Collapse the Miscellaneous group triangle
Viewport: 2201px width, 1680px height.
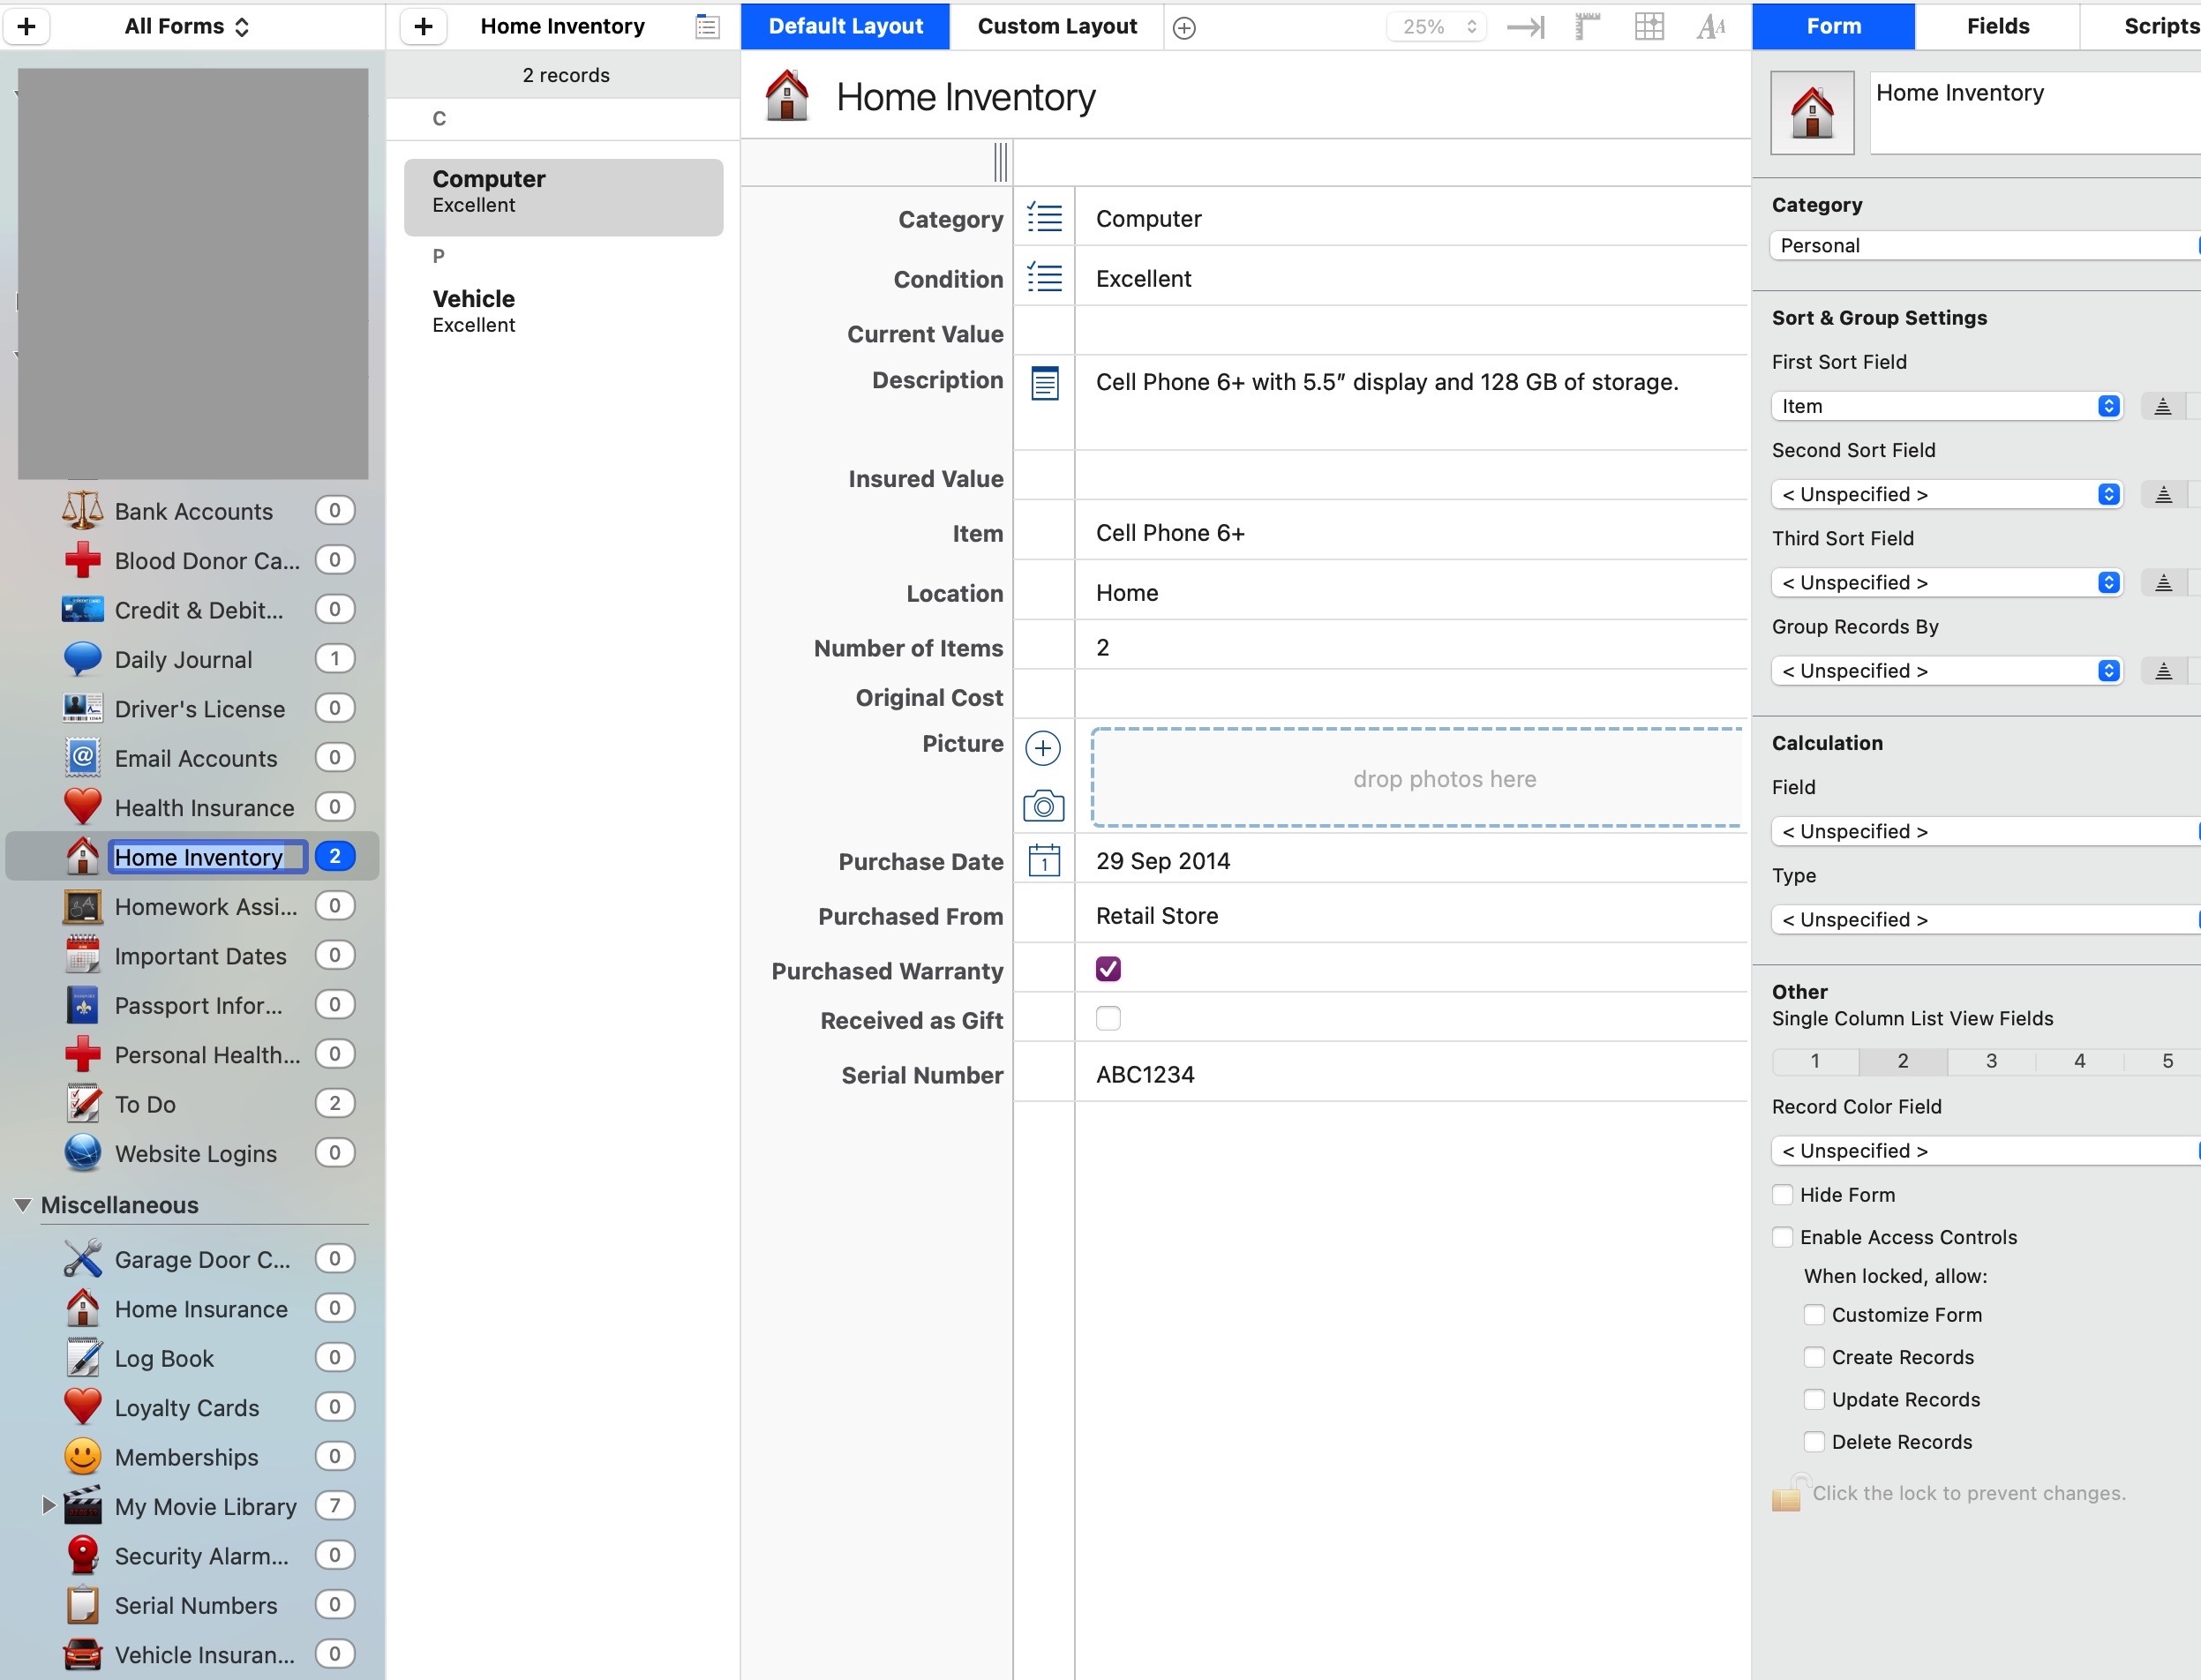22,1205
